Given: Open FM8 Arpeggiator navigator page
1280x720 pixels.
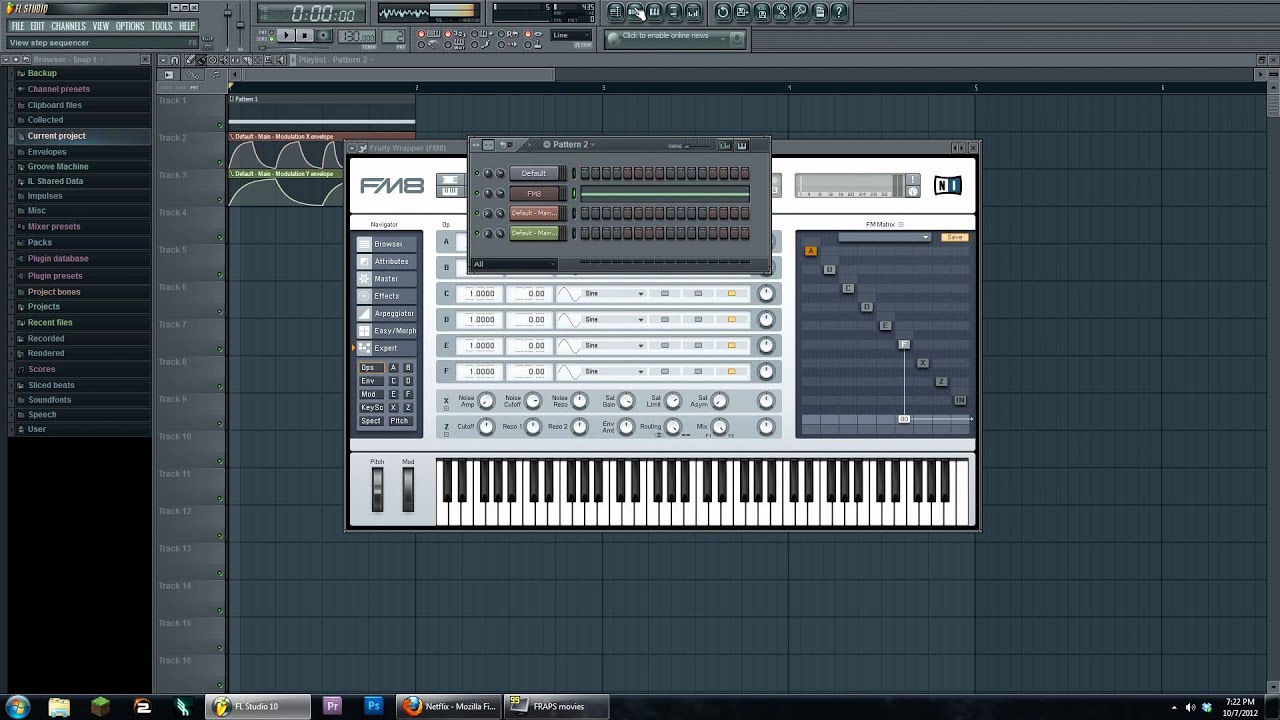Looking at the screenshot, I should [x=389, y=313].
